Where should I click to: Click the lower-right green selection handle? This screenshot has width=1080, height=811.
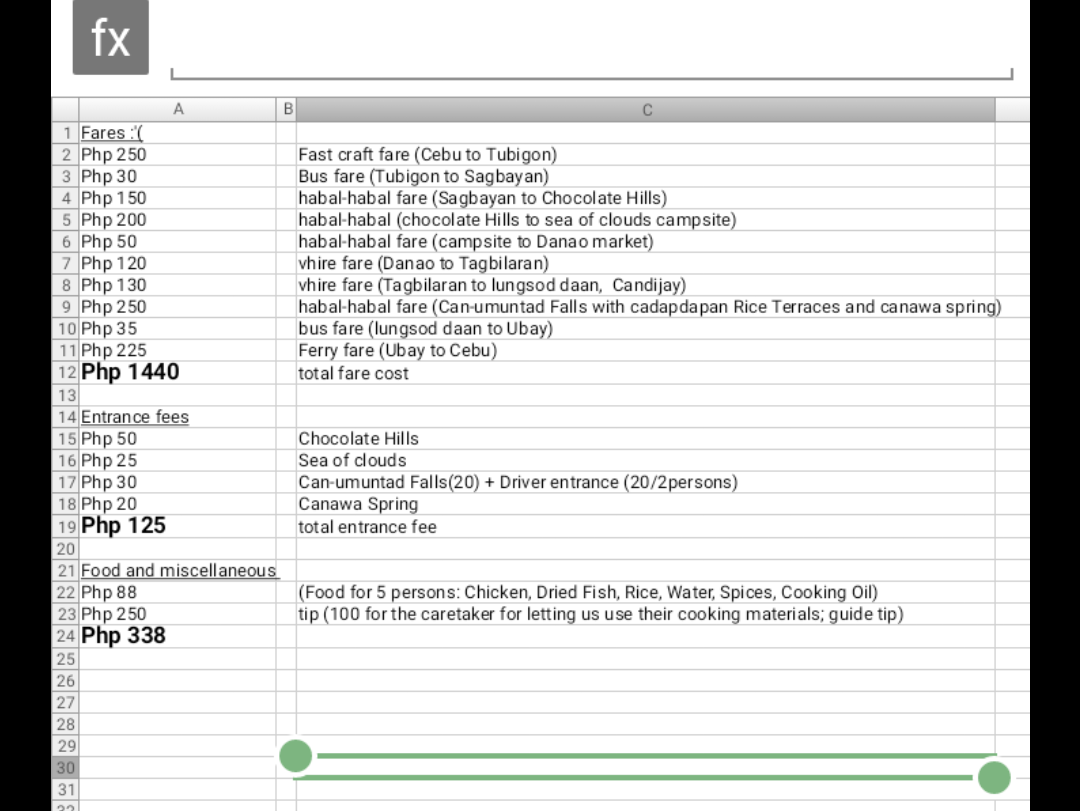[994, 777]
